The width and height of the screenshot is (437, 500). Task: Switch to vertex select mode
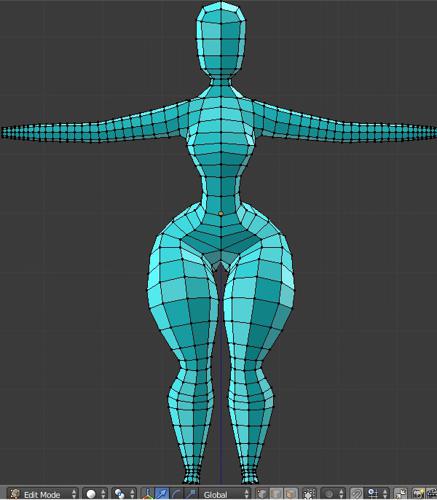[262, 494]
